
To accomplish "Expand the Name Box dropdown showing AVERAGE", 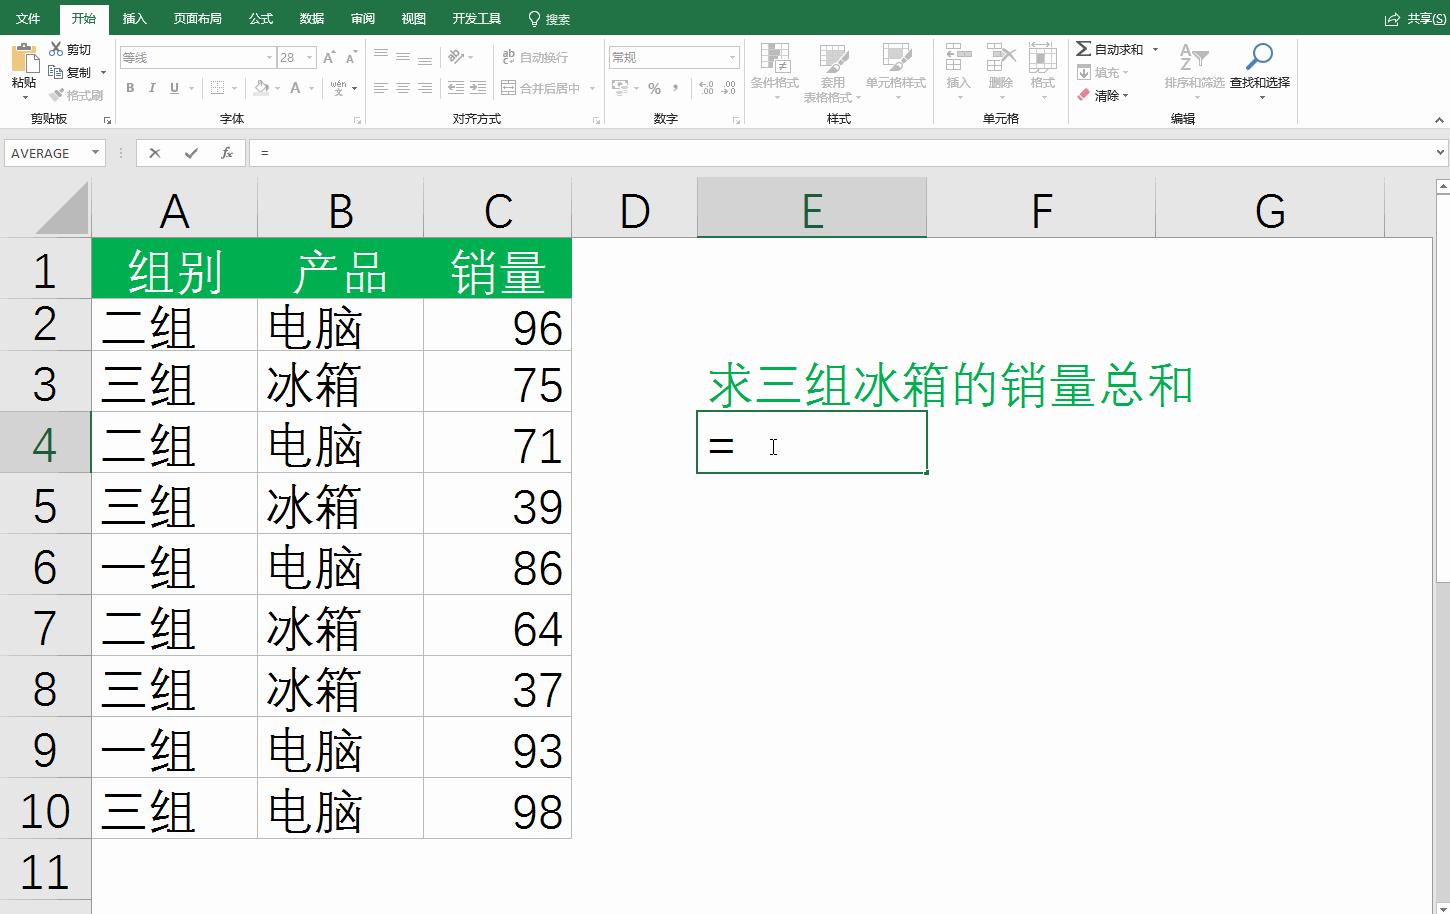I will [x=96, y=152].
